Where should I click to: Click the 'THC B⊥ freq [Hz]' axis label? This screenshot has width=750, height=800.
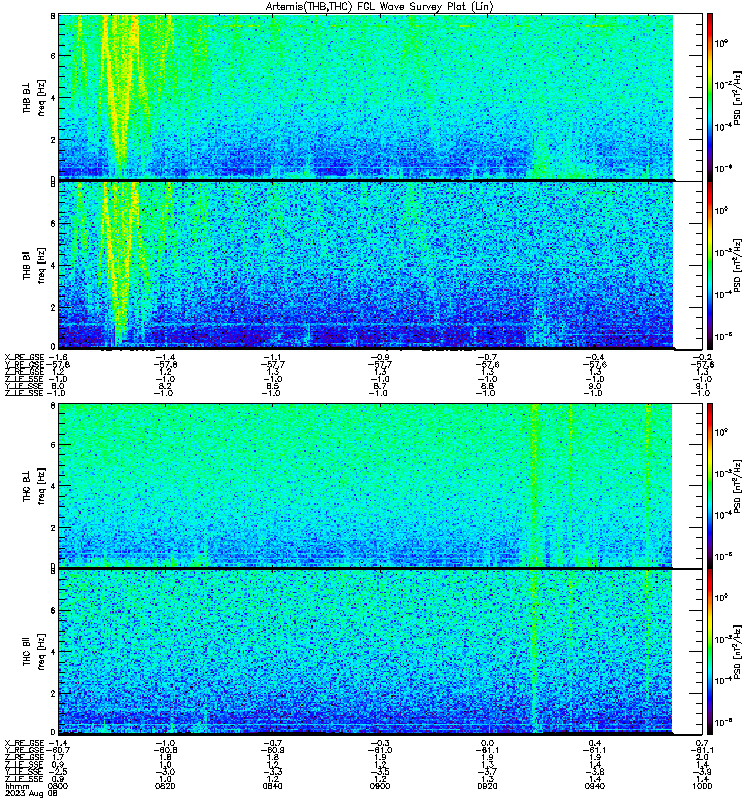[34, 486]
